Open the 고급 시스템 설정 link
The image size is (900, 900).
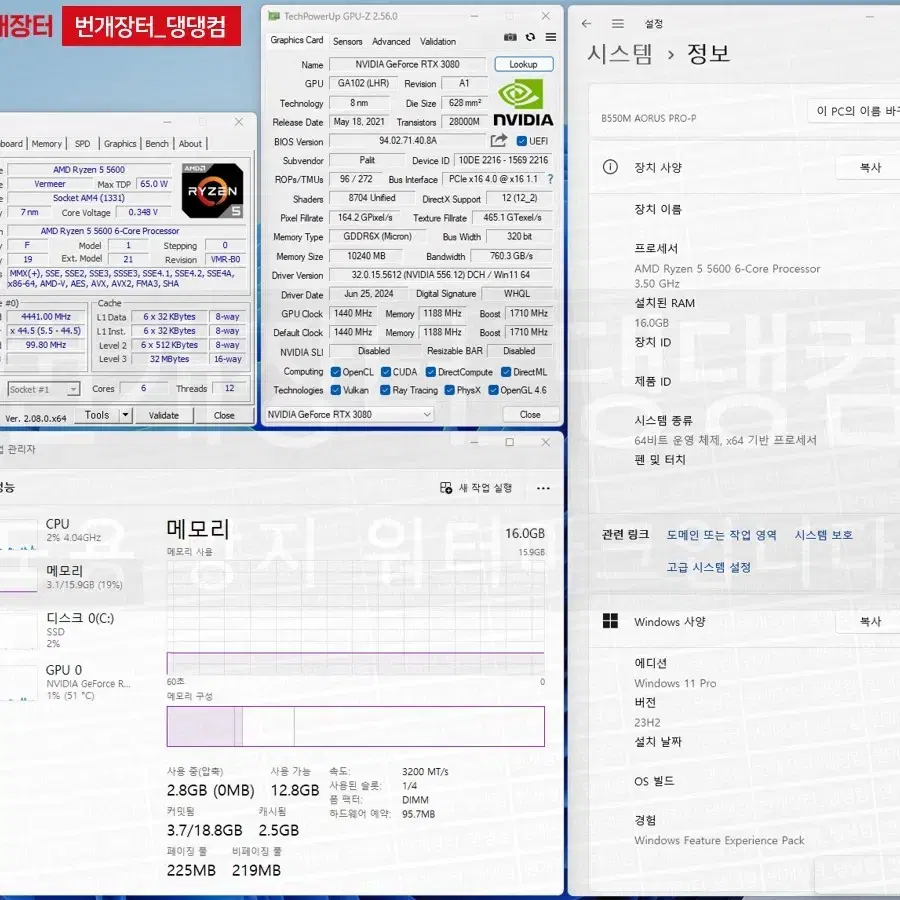[x=708, y=567]
